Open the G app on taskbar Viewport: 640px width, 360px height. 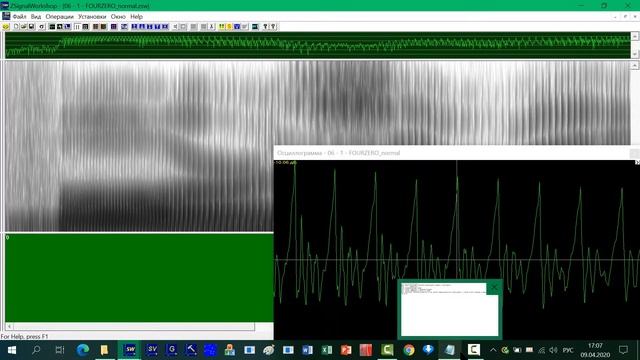(172, 349)
